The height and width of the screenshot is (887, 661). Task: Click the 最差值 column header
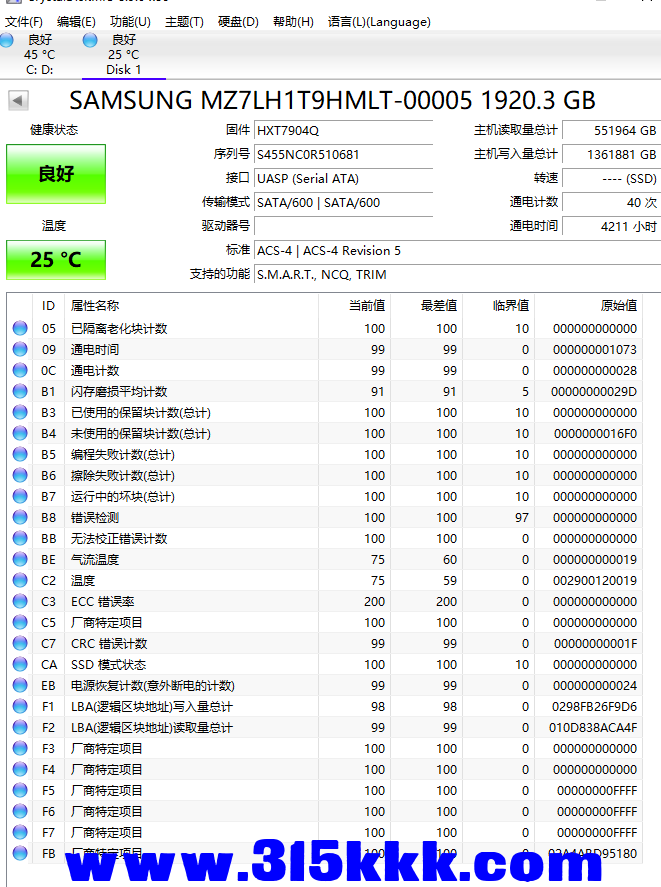coord(426,306)
